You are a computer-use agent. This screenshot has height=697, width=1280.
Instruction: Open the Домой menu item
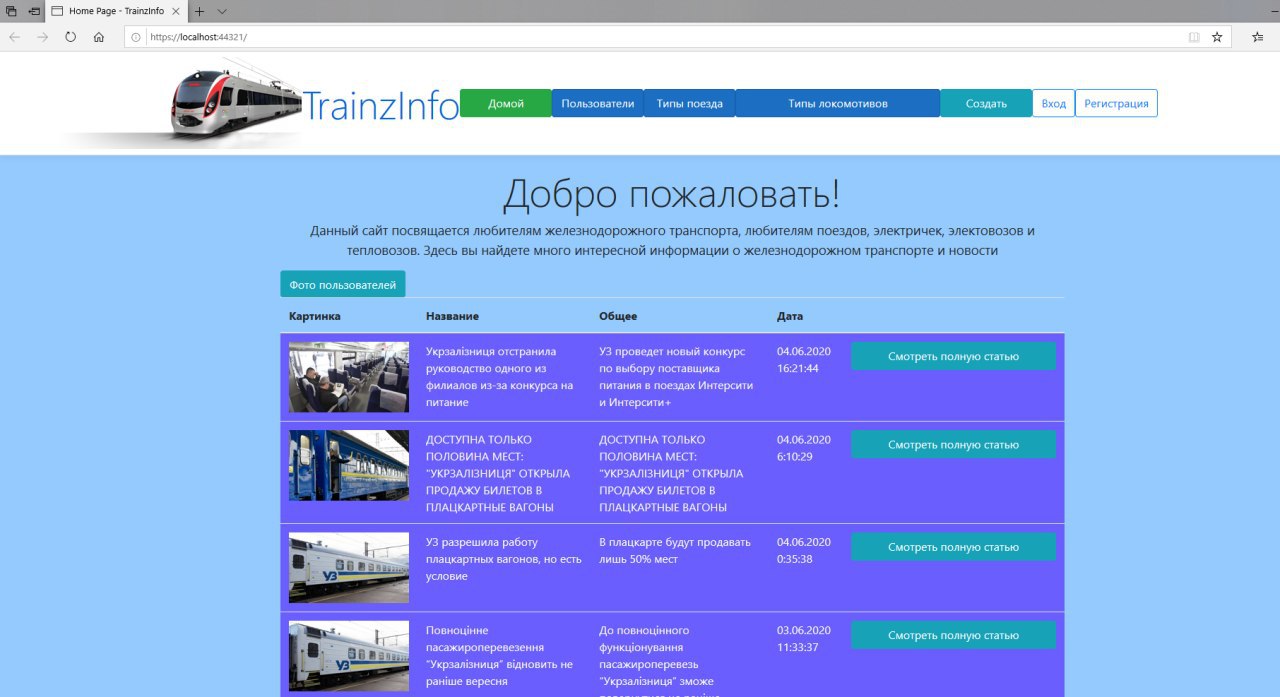506,103
